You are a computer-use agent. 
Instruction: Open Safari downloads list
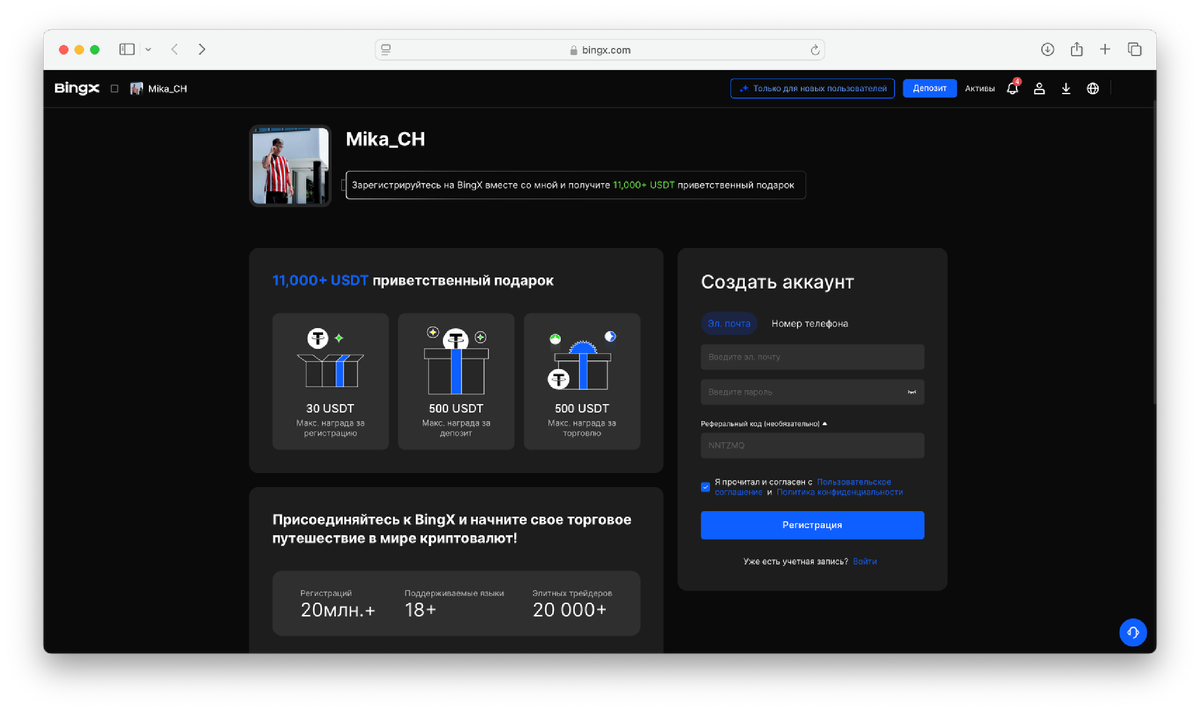[x=1047, y=49]
